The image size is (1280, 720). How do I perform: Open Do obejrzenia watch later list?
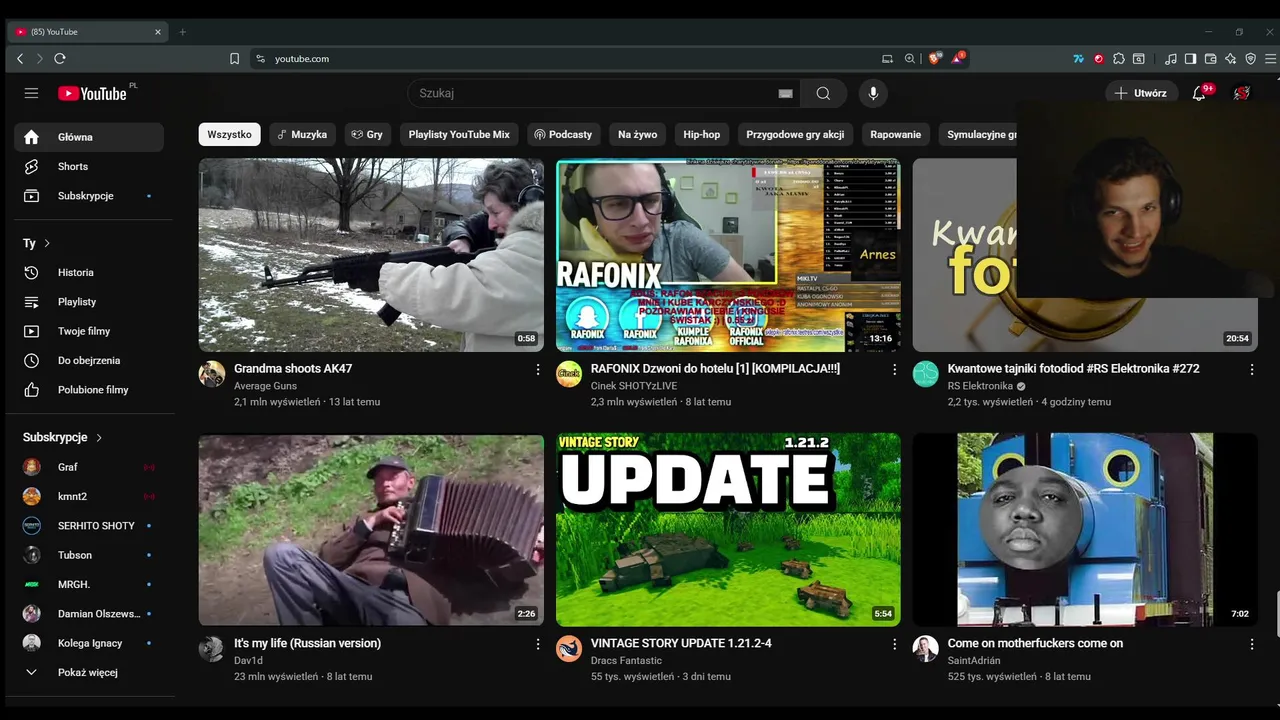click(x=89, y=360)
